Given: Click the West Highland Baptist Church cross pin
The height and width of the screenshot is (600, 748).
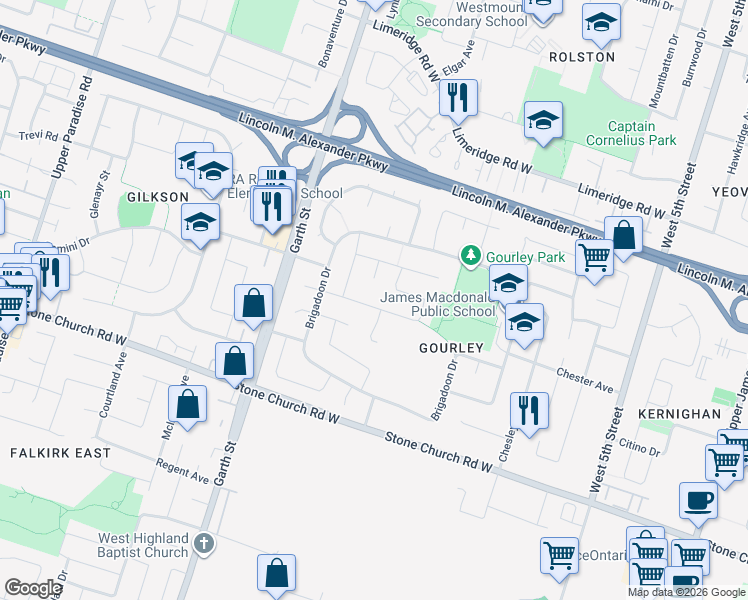Looking at the screenshot, I should coord(204,544).
